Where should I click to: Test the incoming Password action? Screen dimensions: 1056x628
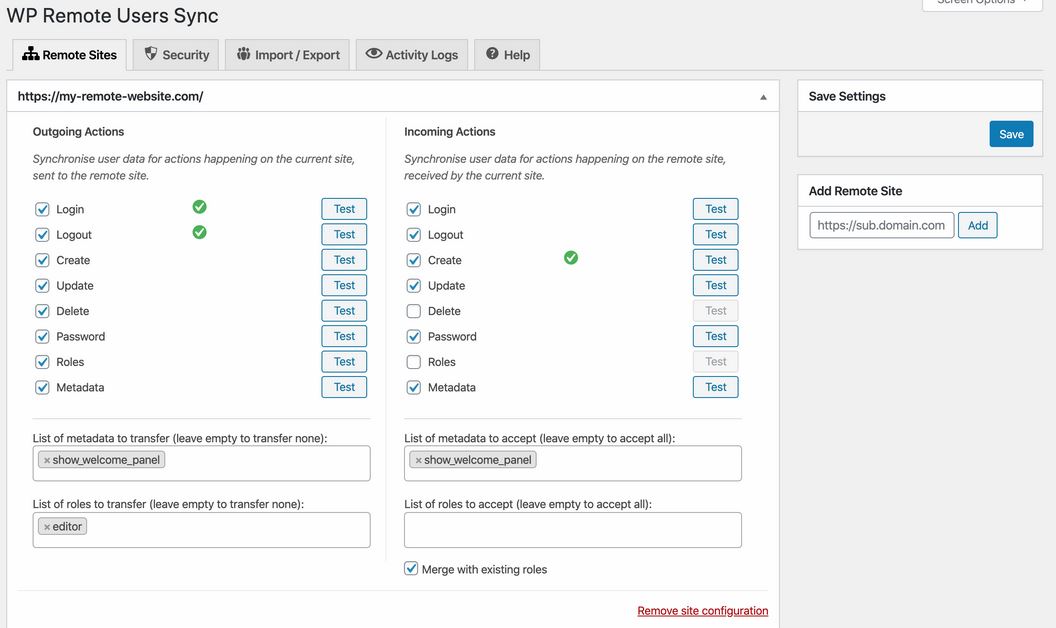(x=716, y=336)
